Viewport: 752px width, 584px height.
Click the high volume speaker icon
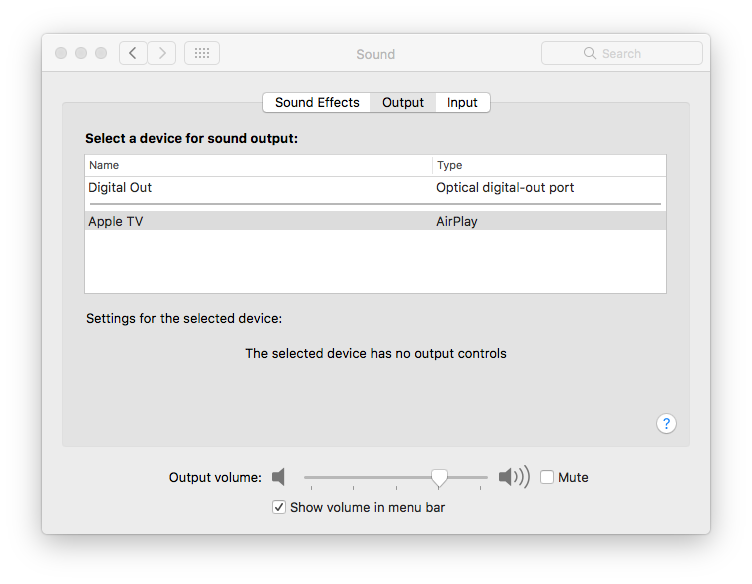(514, 477)
